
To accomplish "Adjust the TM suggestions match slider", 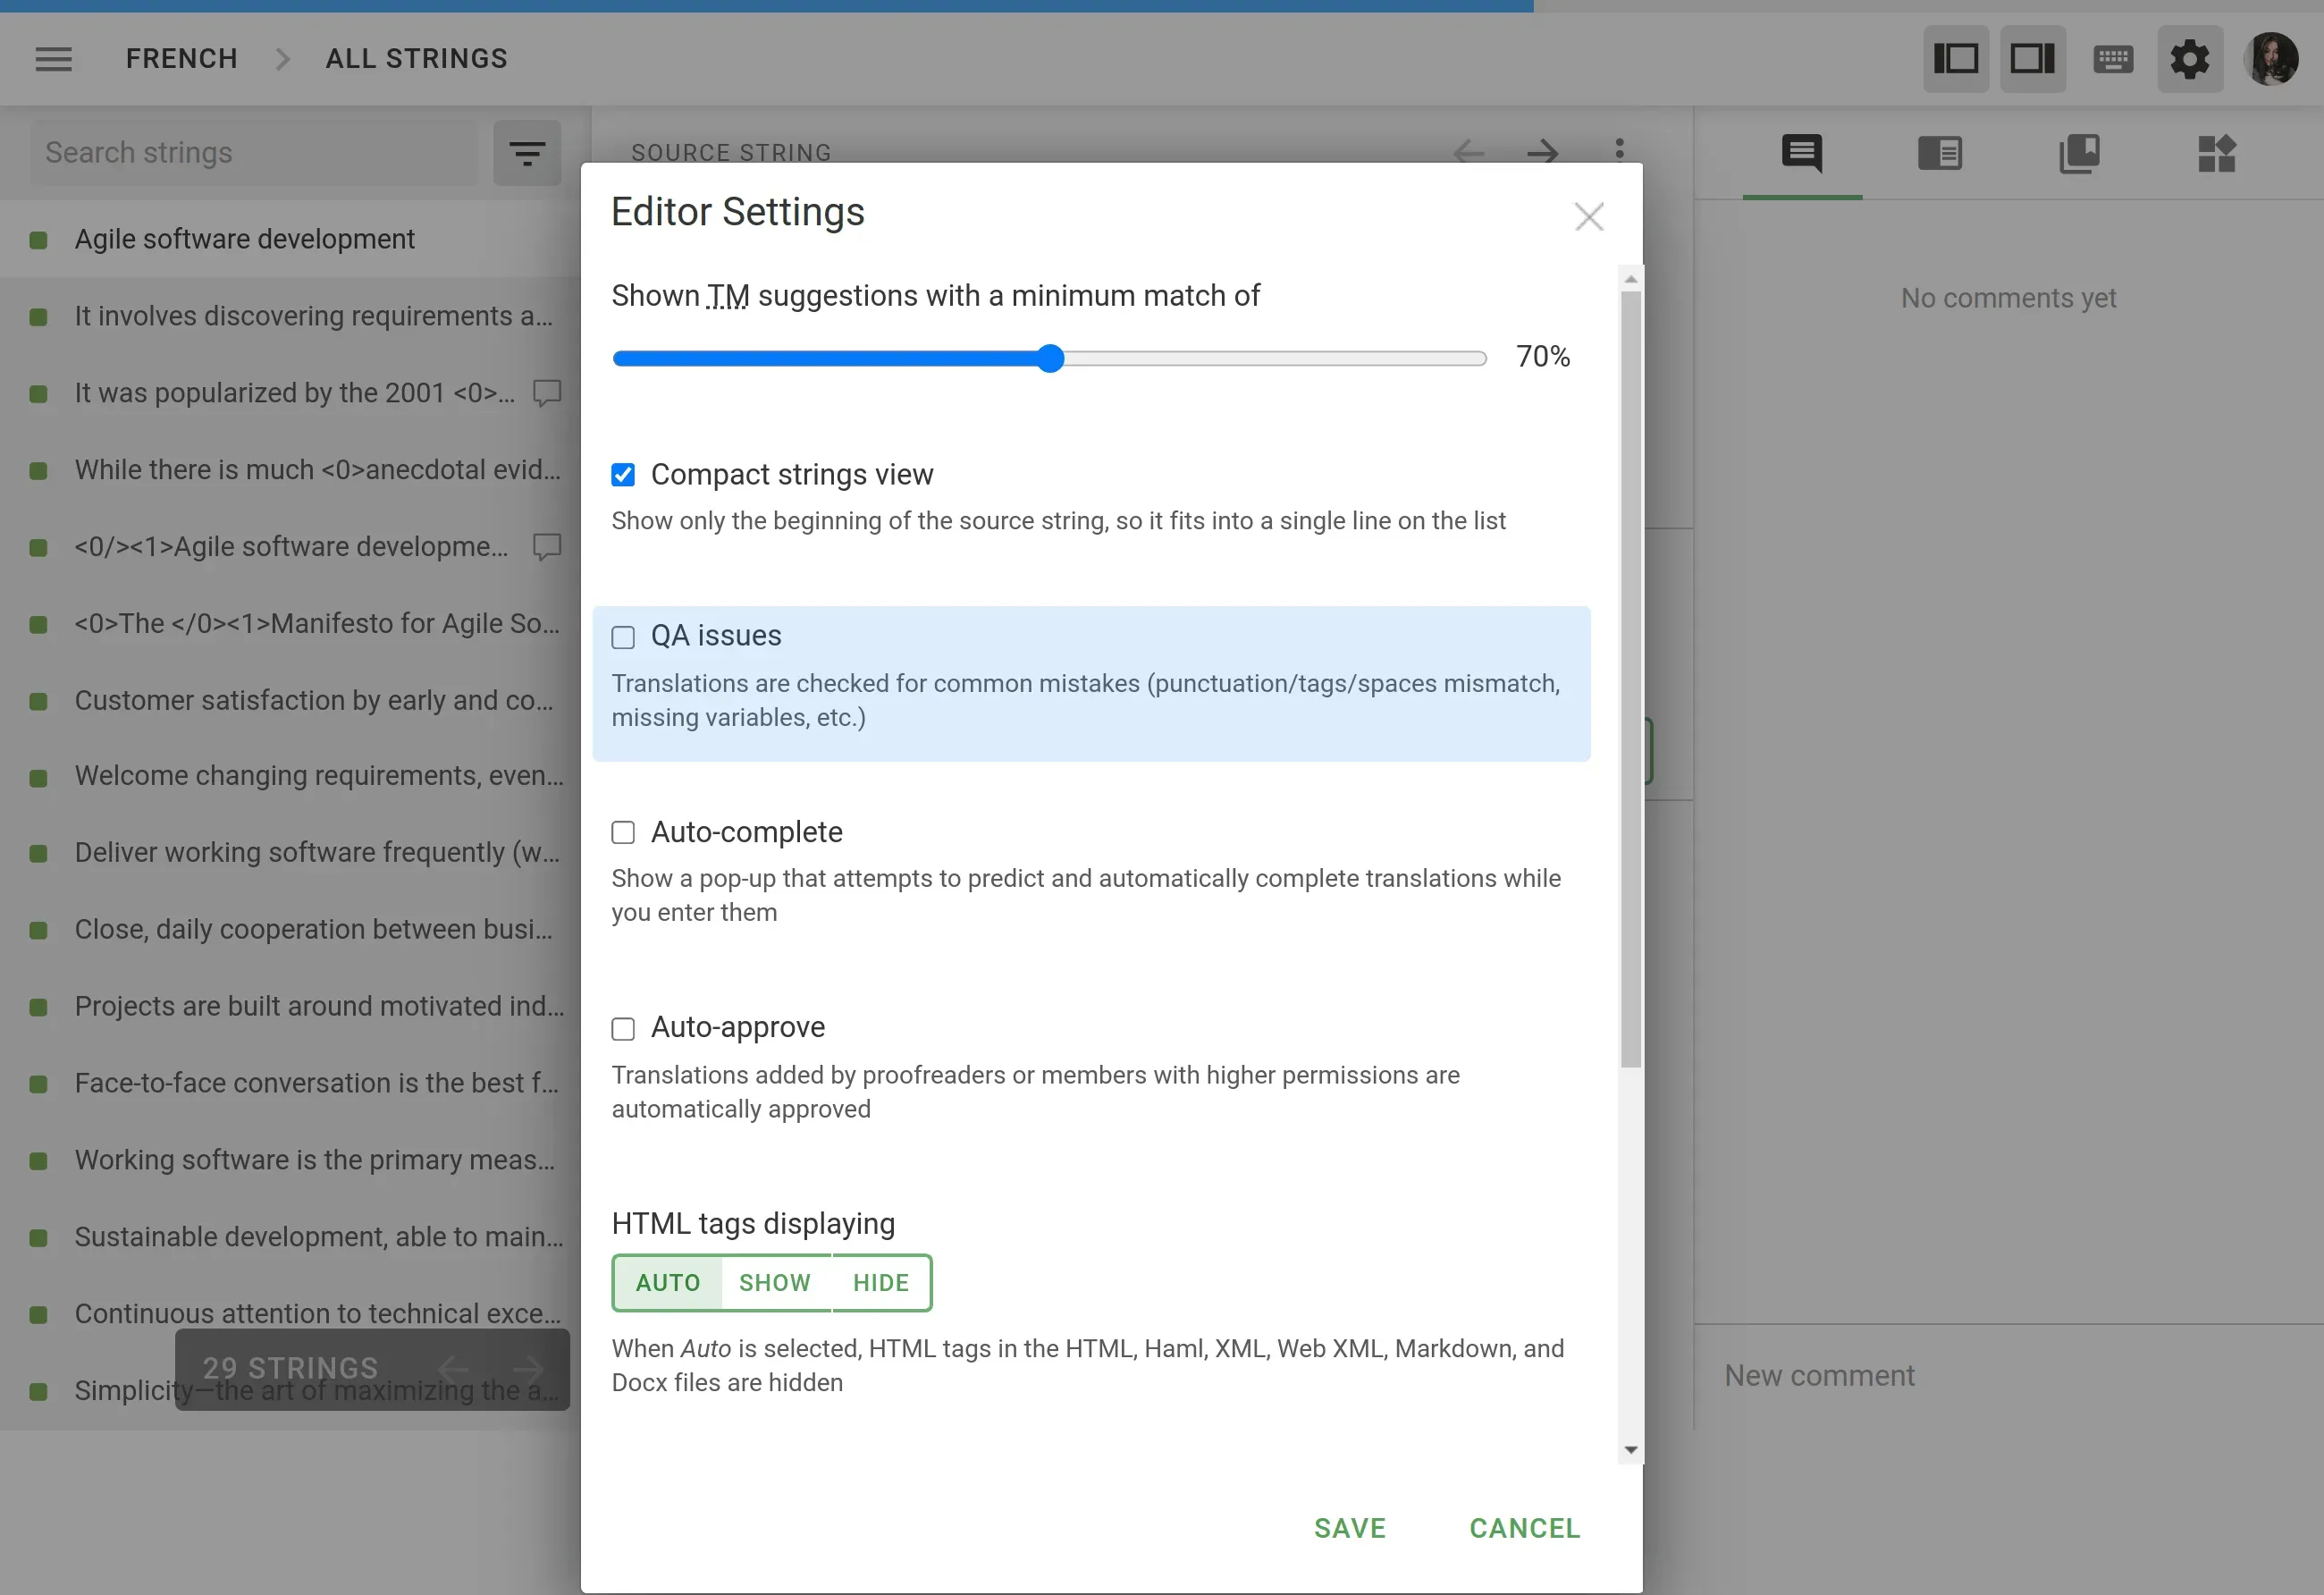I will (x=1049, y=358).
